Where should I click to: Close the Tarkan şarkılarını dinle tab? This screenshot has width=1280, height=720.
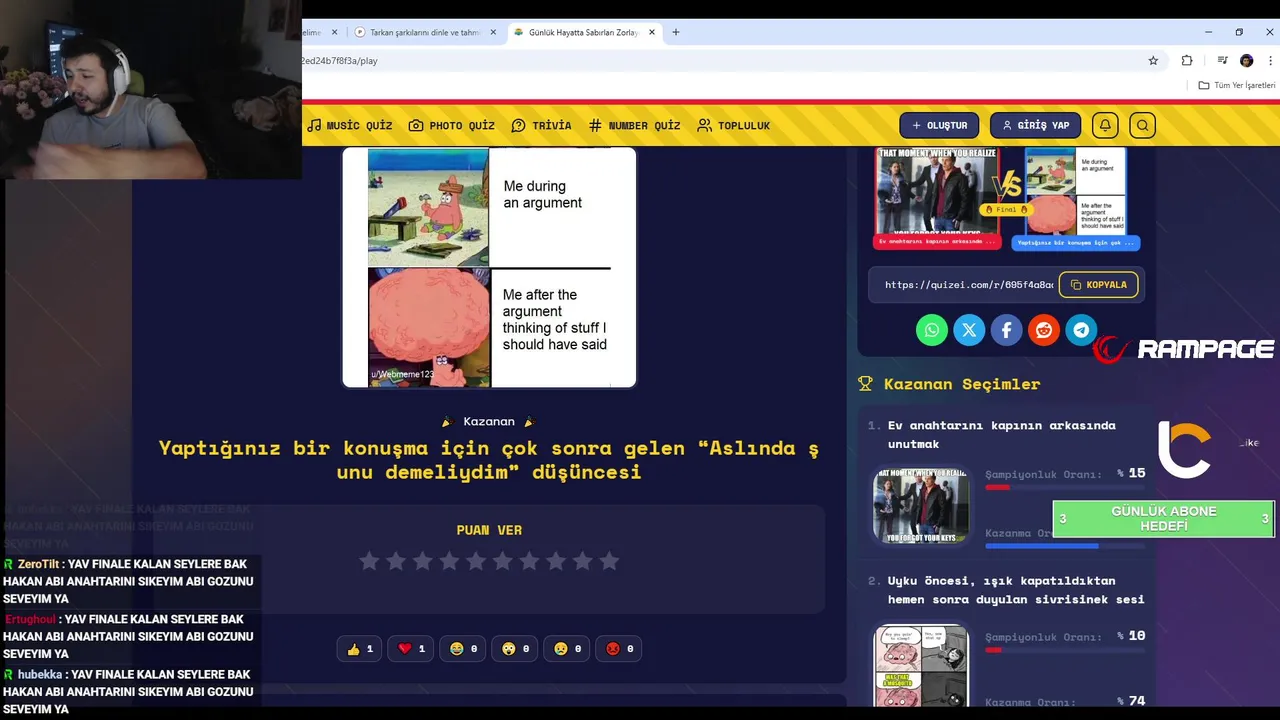click(x=492, y=32)
